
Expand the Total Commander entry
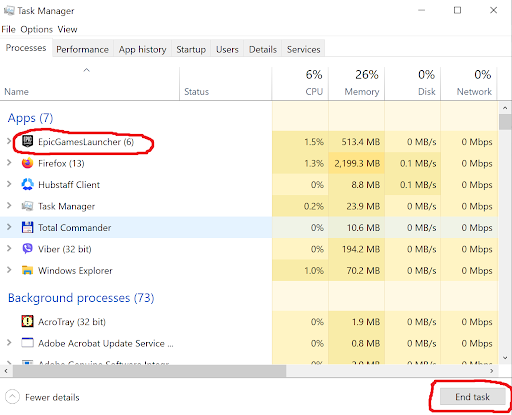9,227
